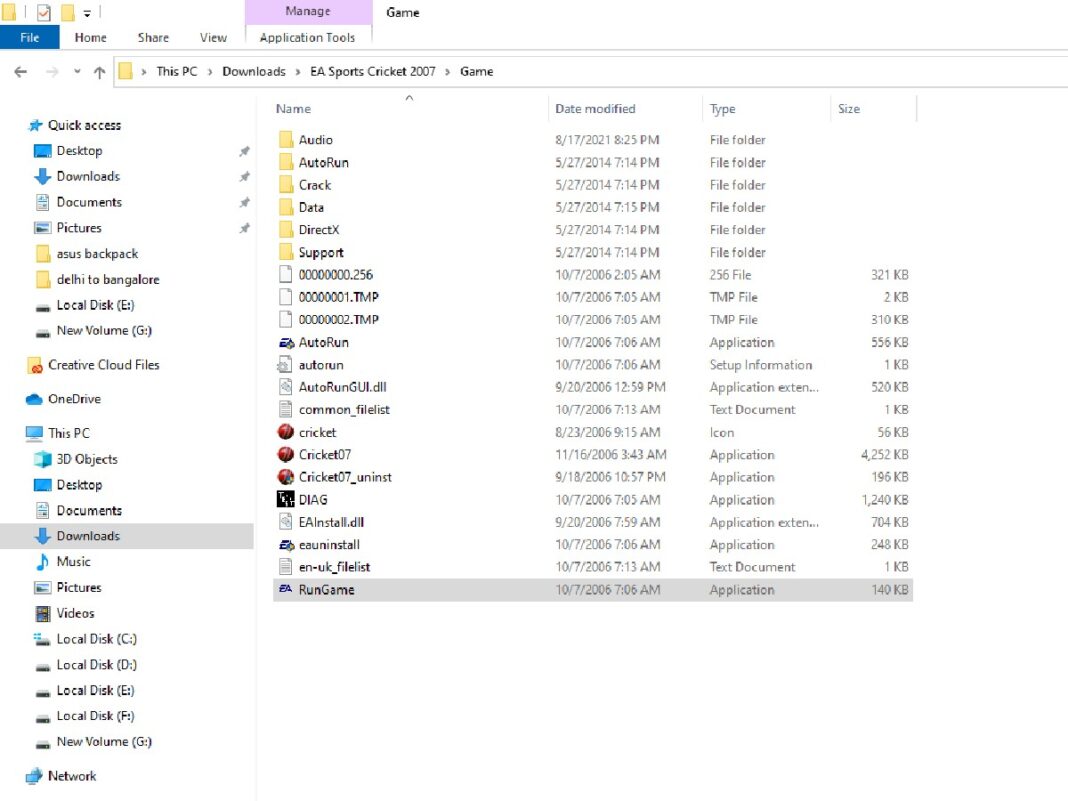Select Local Disk (C:) in navigation pane
This screenshot has width=1068, height=801.
[96, 639]
